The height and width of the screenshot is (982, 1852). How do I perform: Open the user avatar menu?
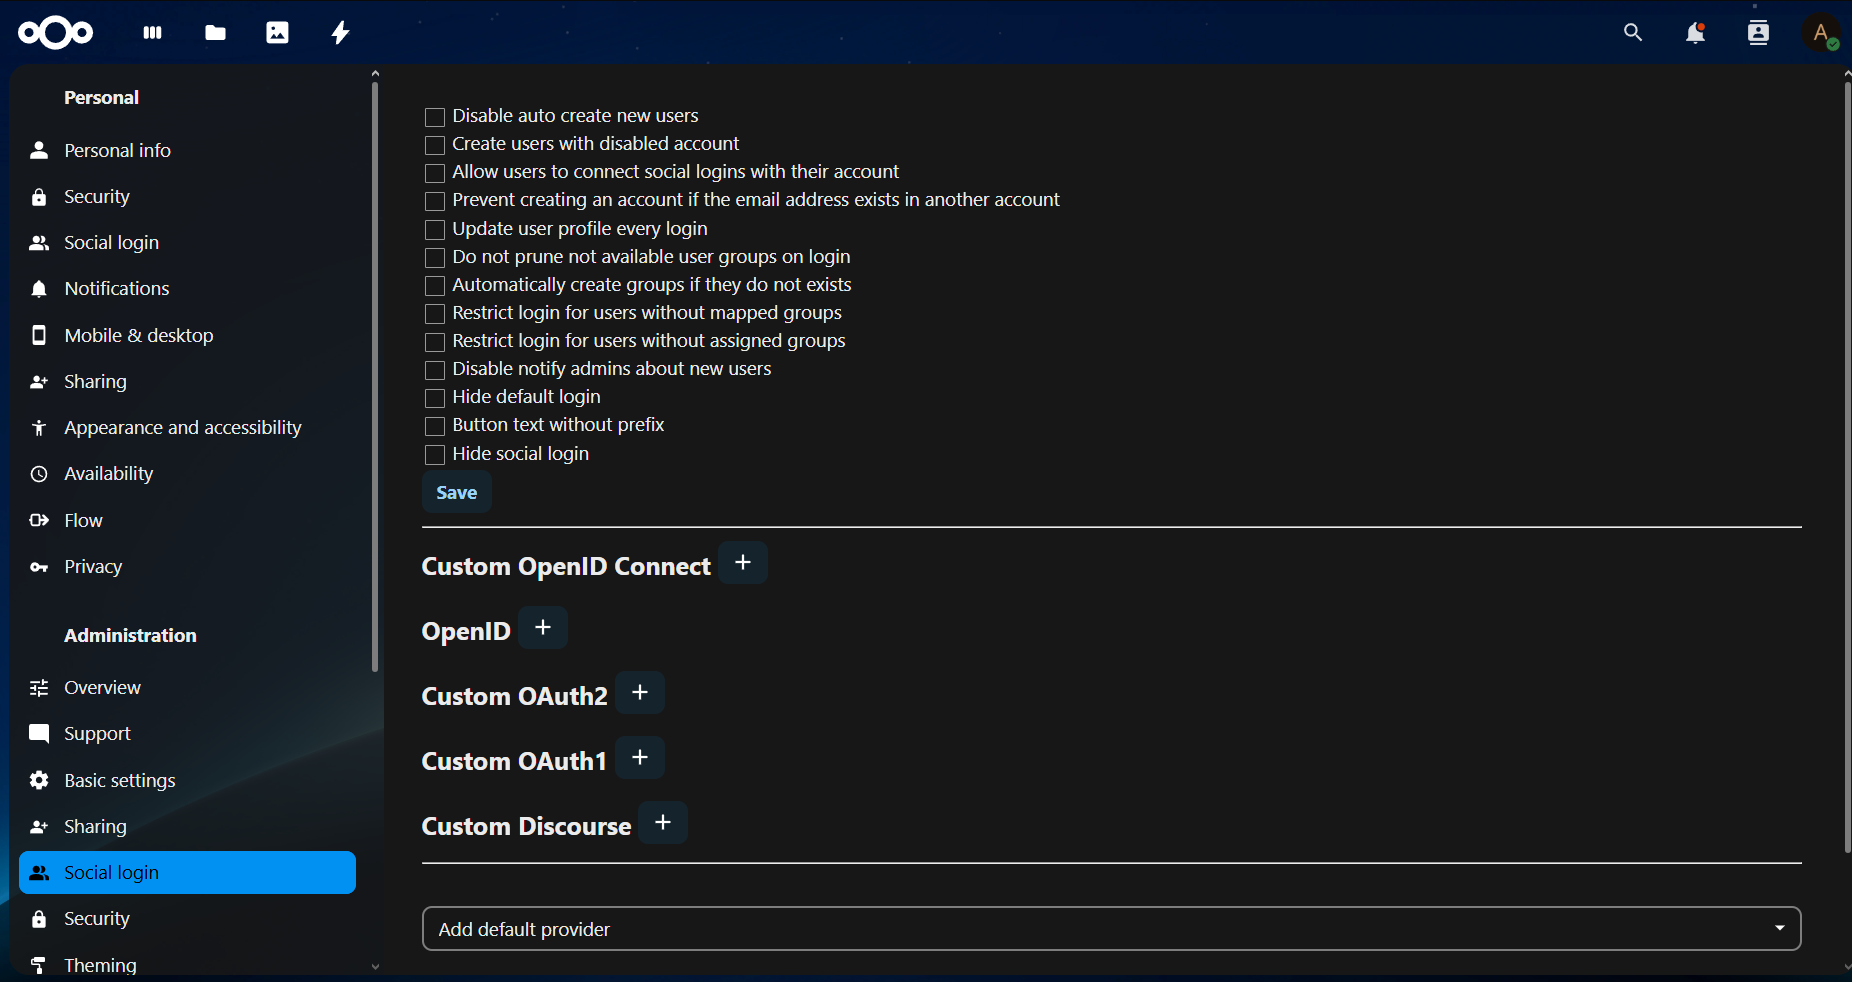[x=1821, y=33]
